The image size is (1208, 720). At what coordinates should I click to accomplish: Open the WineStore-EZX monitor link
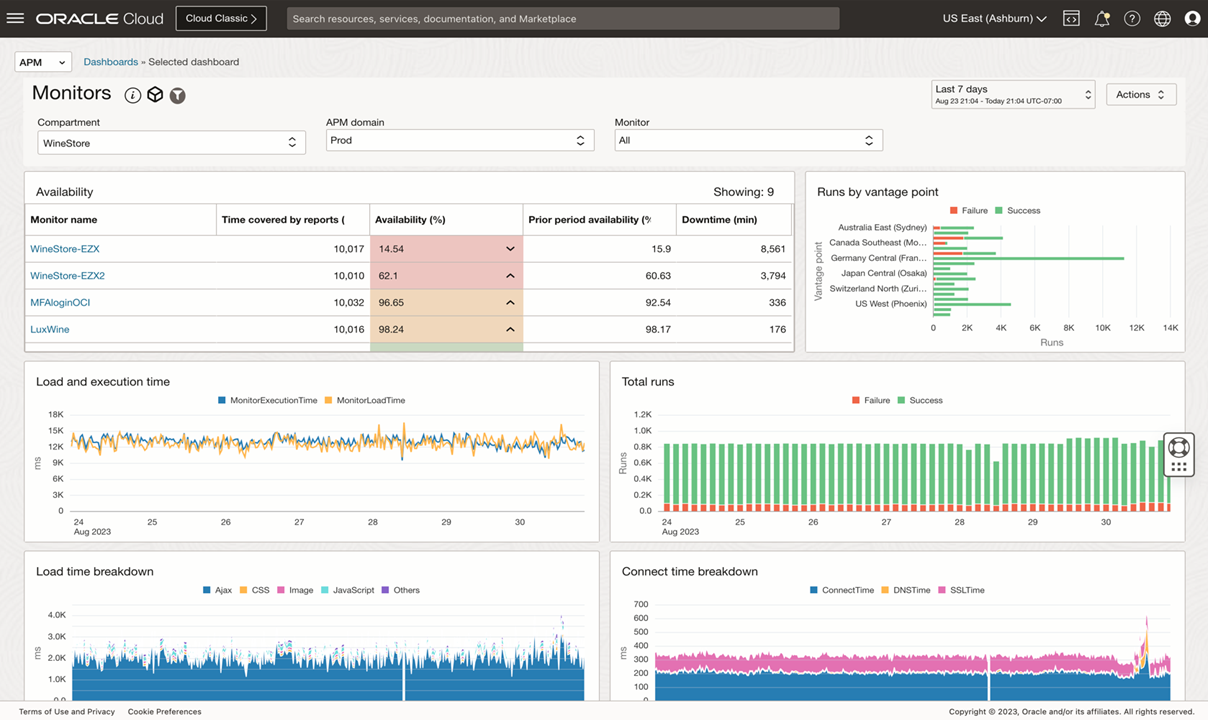click(64, 248)
